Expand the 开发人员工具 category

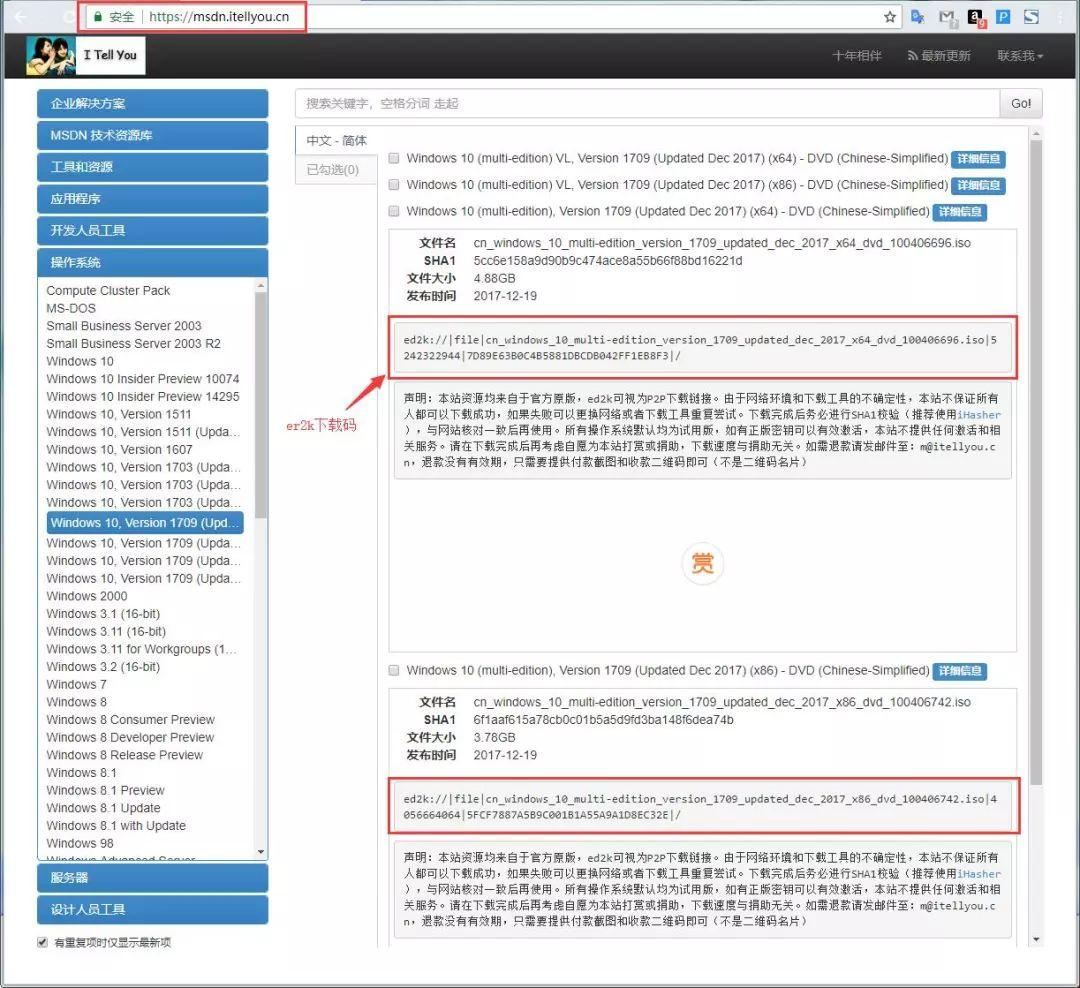152,230
